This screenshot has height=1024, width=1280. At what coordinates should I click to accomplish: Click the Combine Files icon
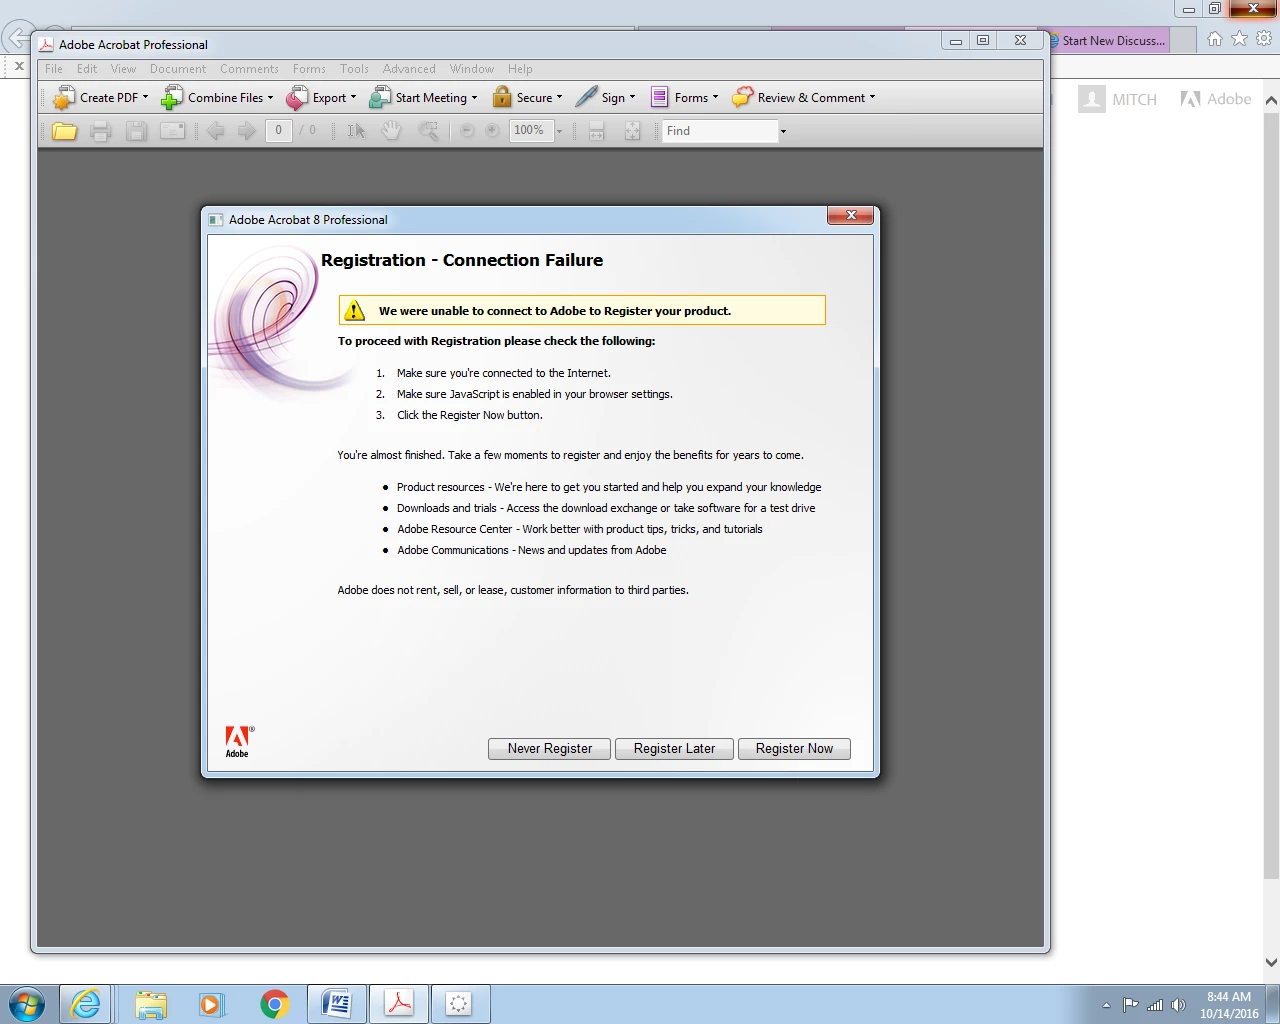click(172, 97)
